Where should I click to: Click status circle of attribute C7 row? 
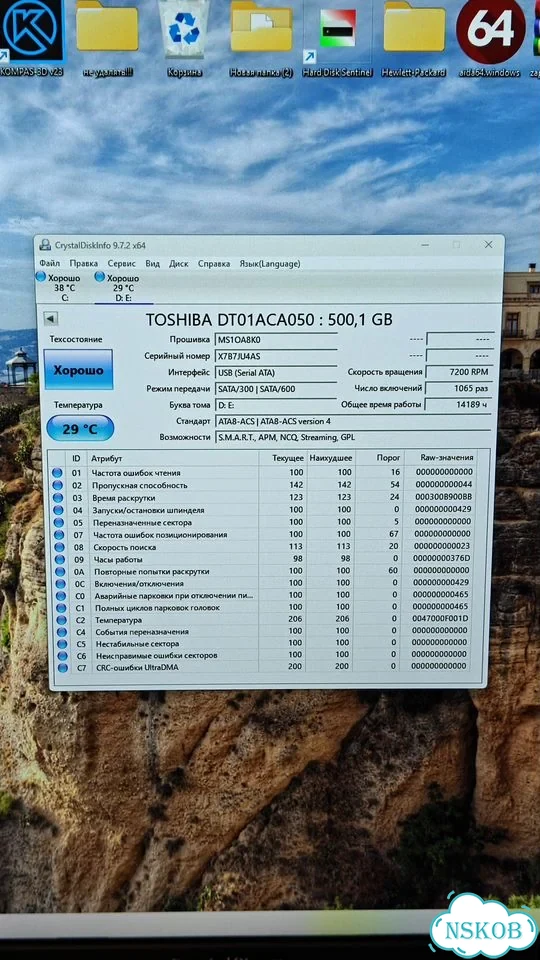click(62, 667)
